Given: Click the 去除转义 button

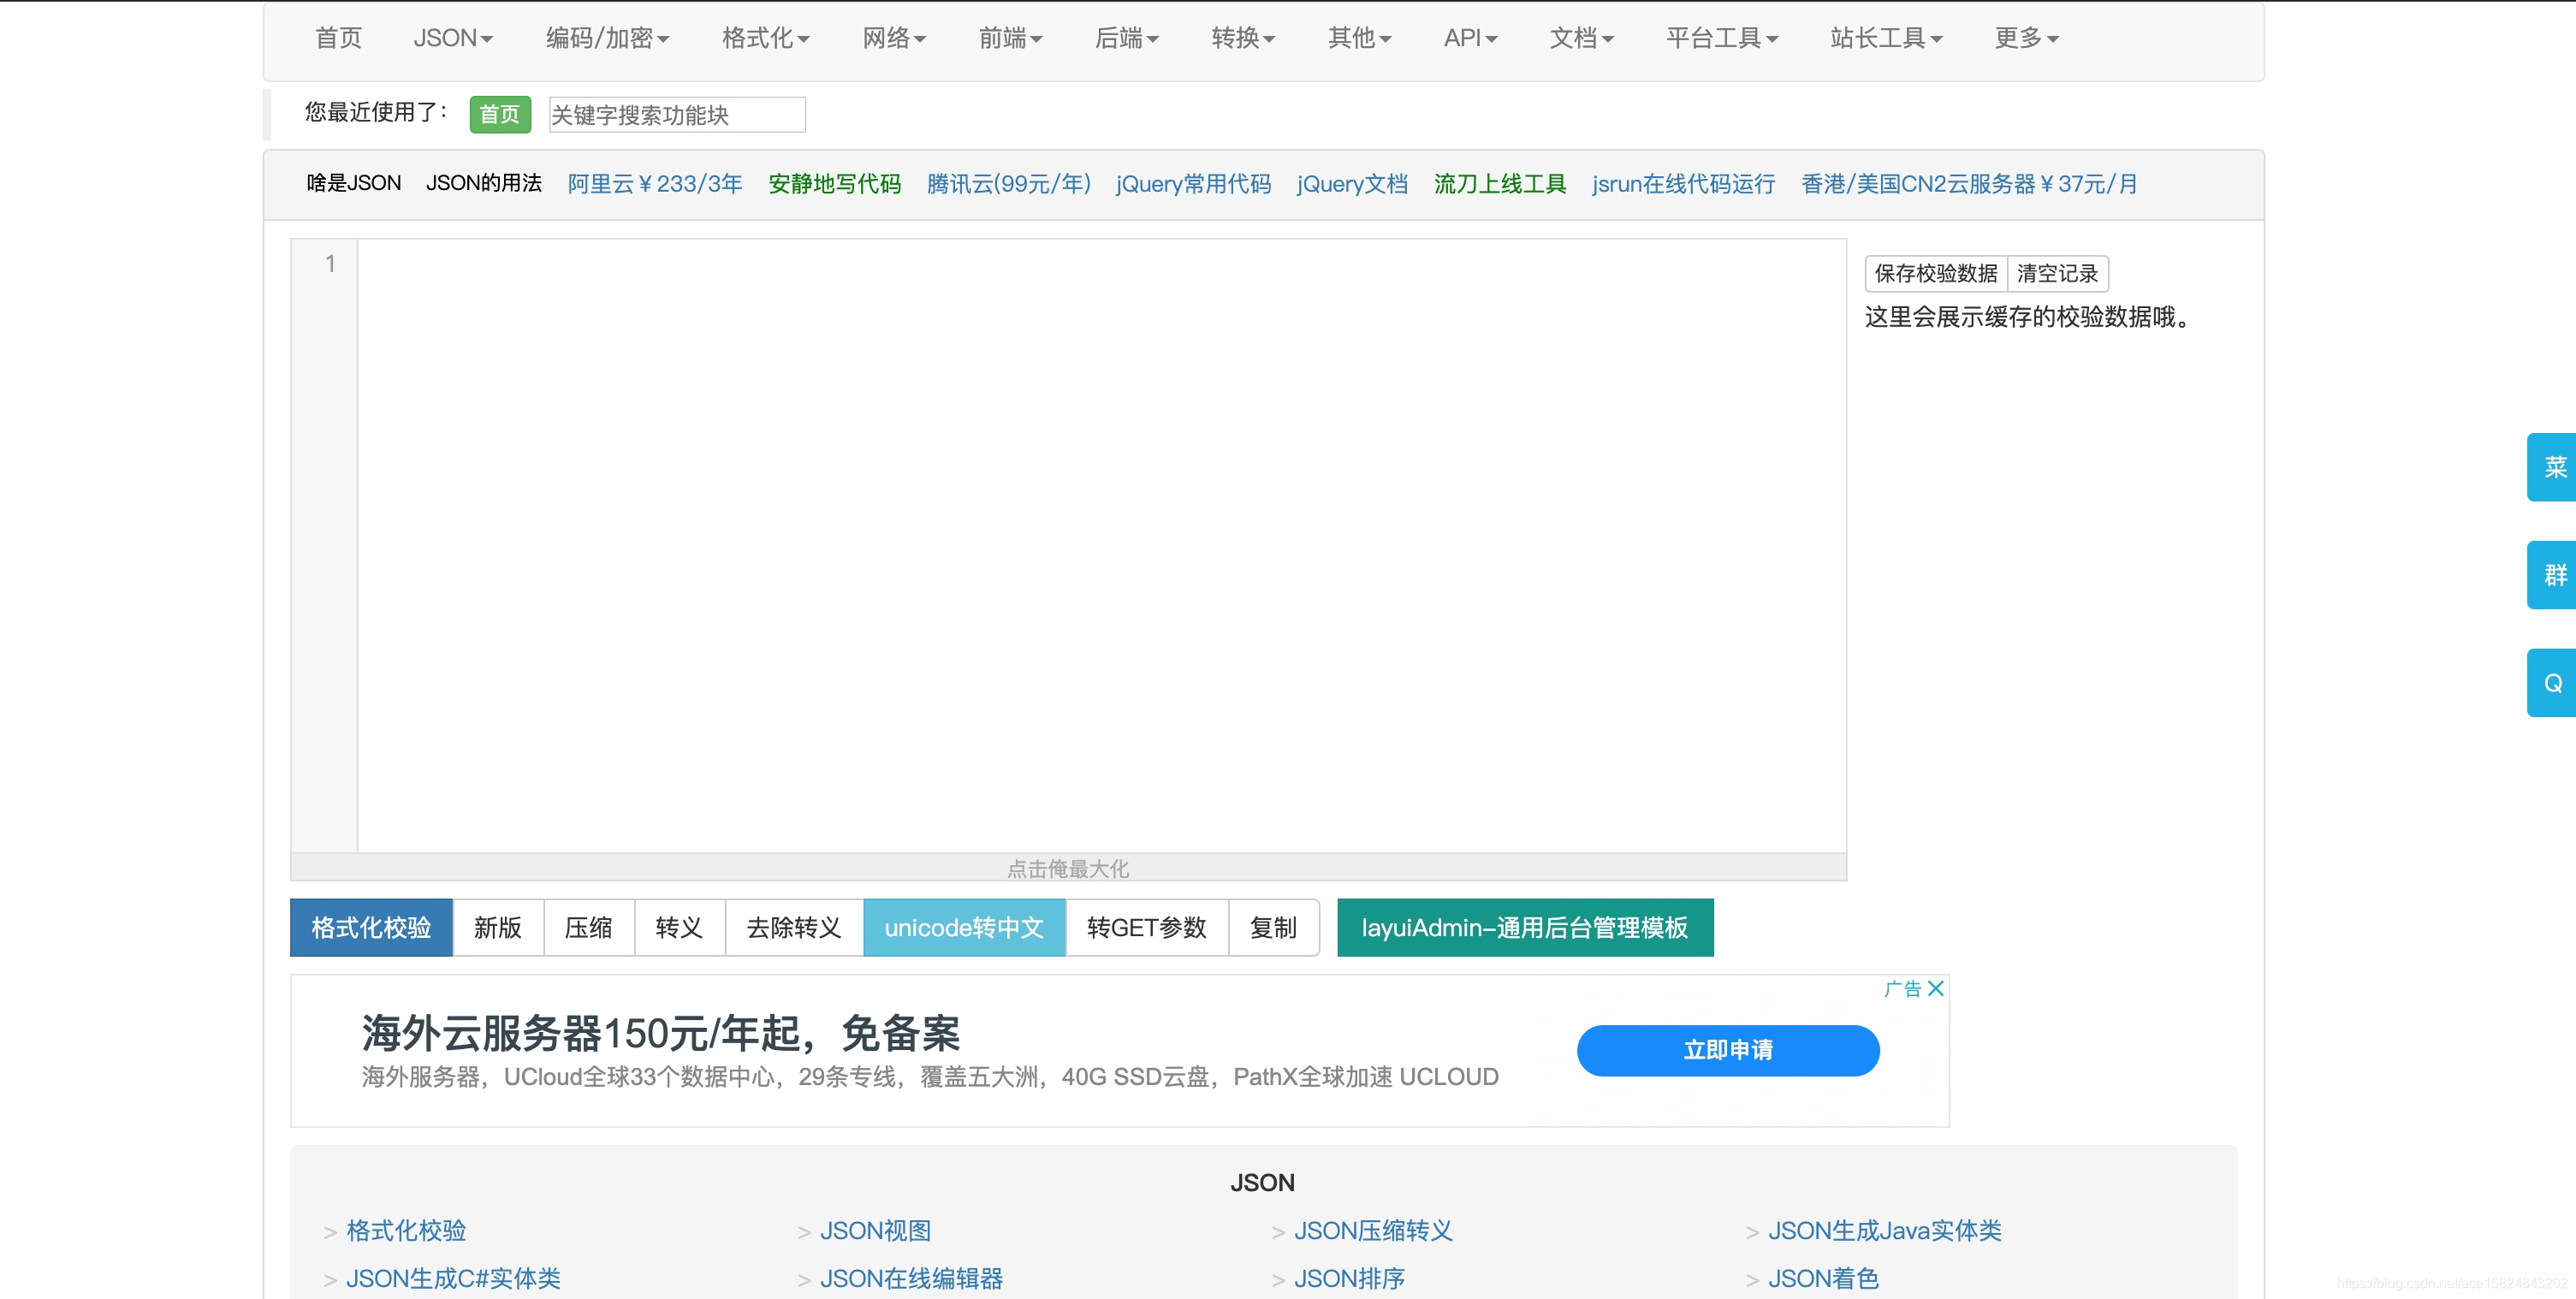Looking at the screenshot, I should coord(794,927).
